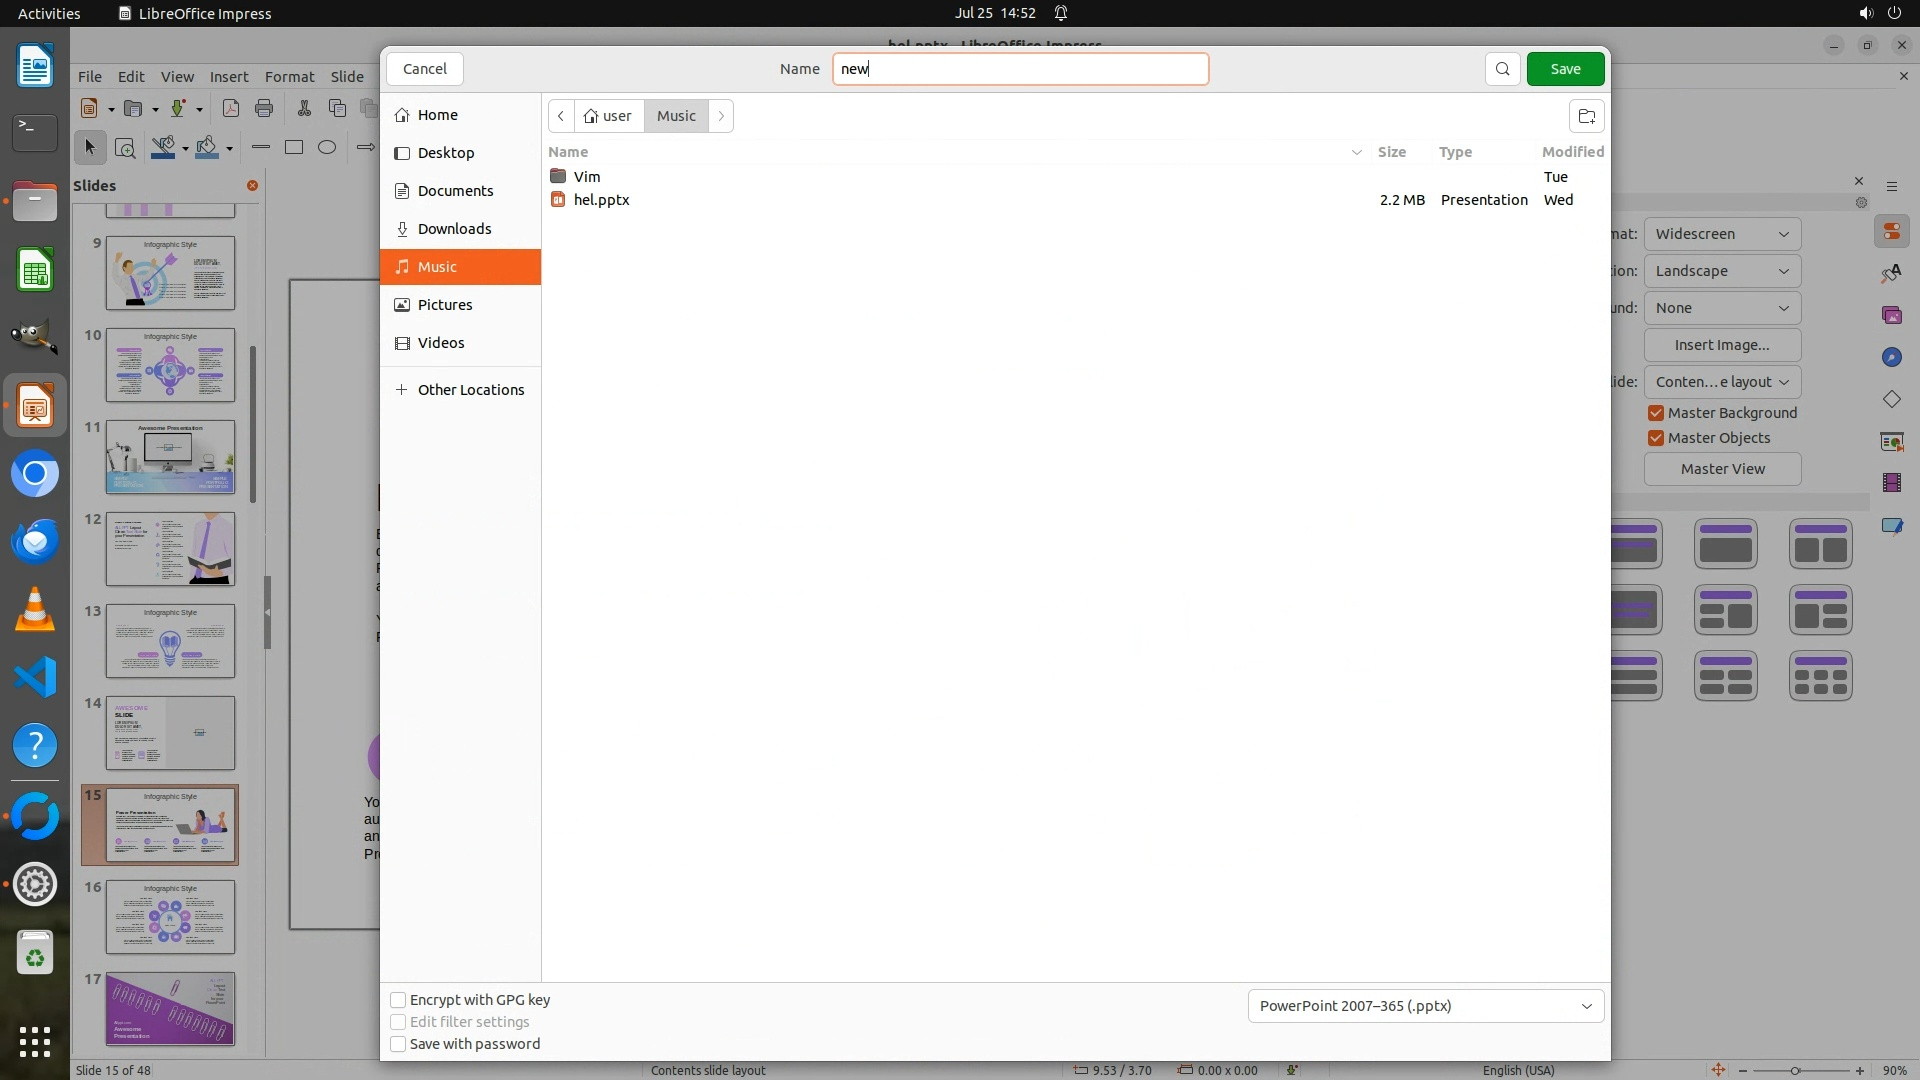Open VLC media player from dock
The image size is (1920, 1080).
[35, 609]
